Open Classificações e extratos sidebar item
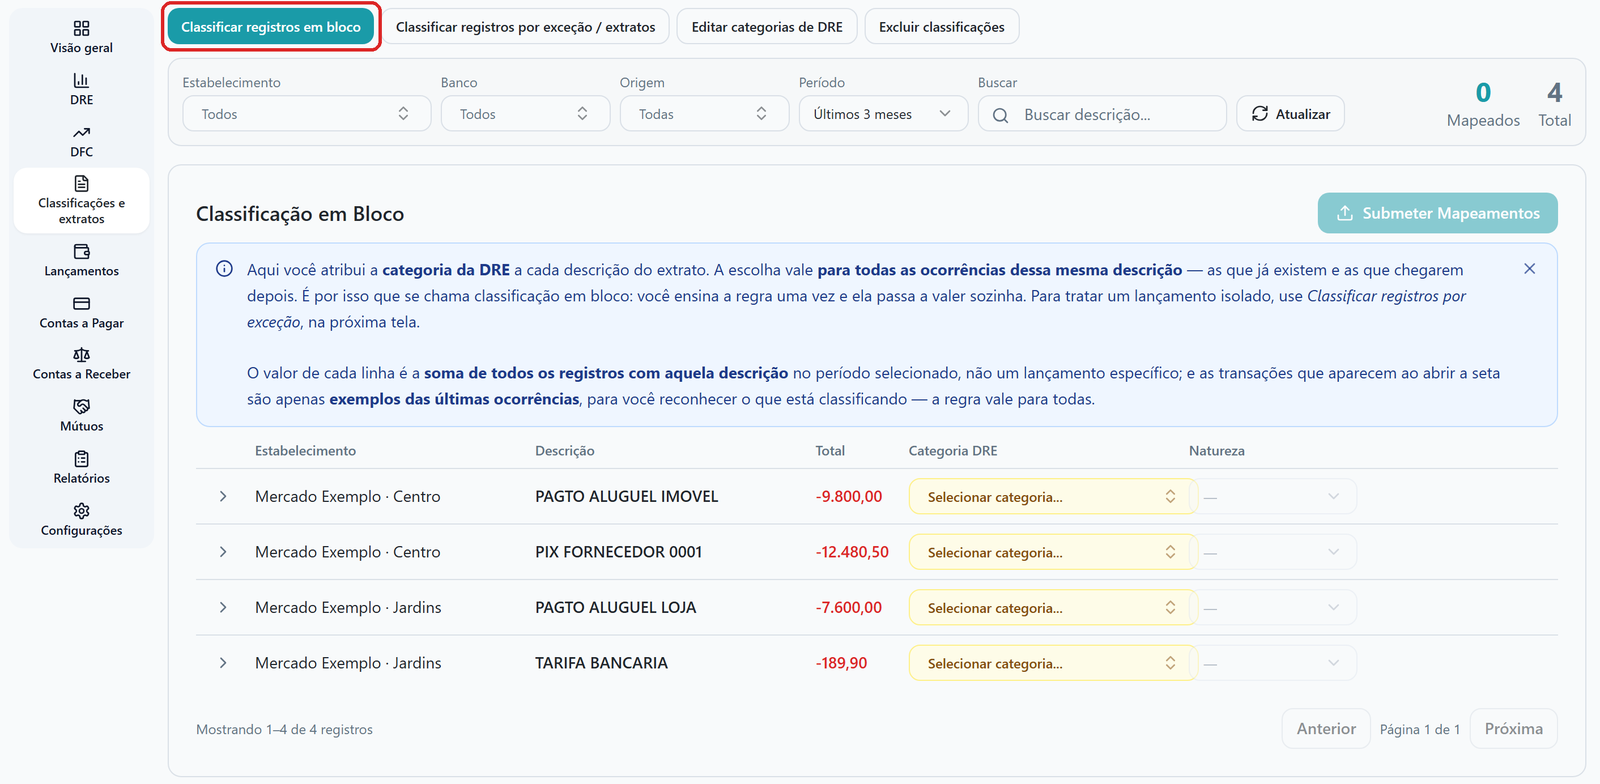 (82, 201)
